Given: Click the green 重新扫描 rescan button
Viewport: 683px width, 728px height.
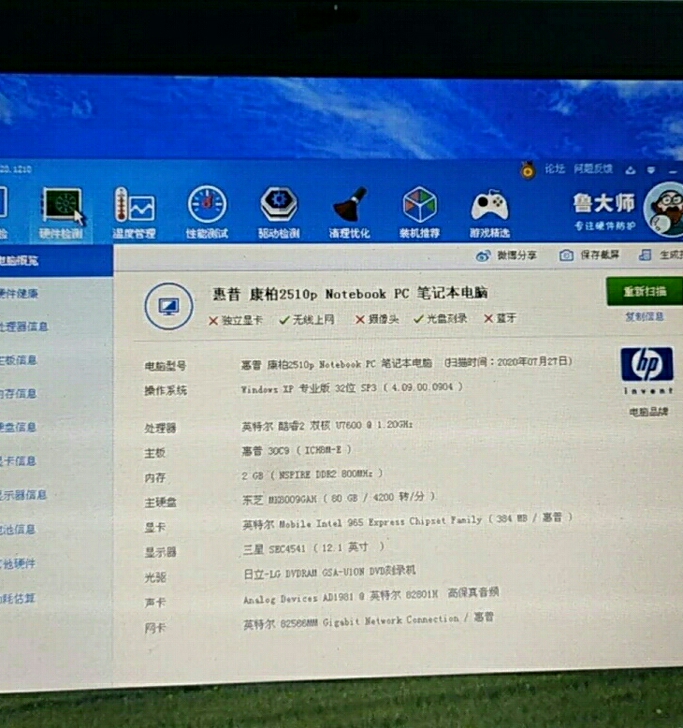Looking at the screenshot, I should click(x=644, y=292).
